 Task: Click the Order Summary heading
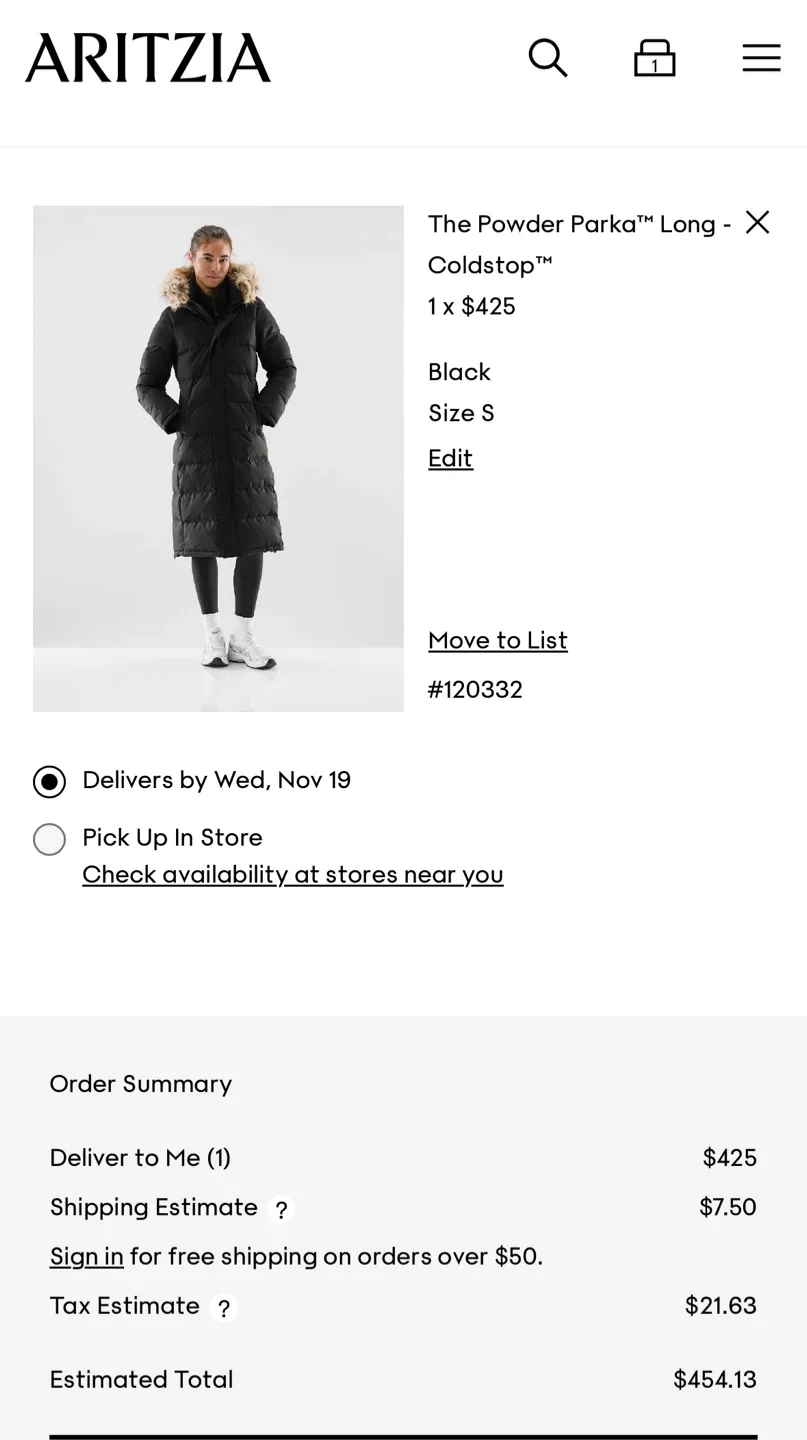click(140, 1084)
